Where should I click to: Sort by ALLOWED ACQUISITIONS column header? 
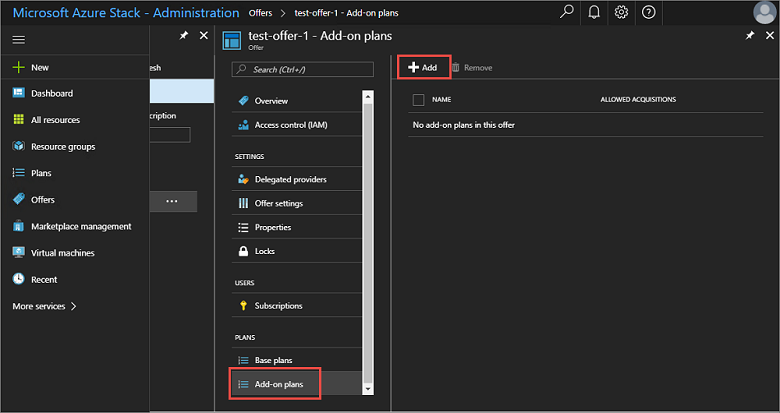(x=638, y=100)
